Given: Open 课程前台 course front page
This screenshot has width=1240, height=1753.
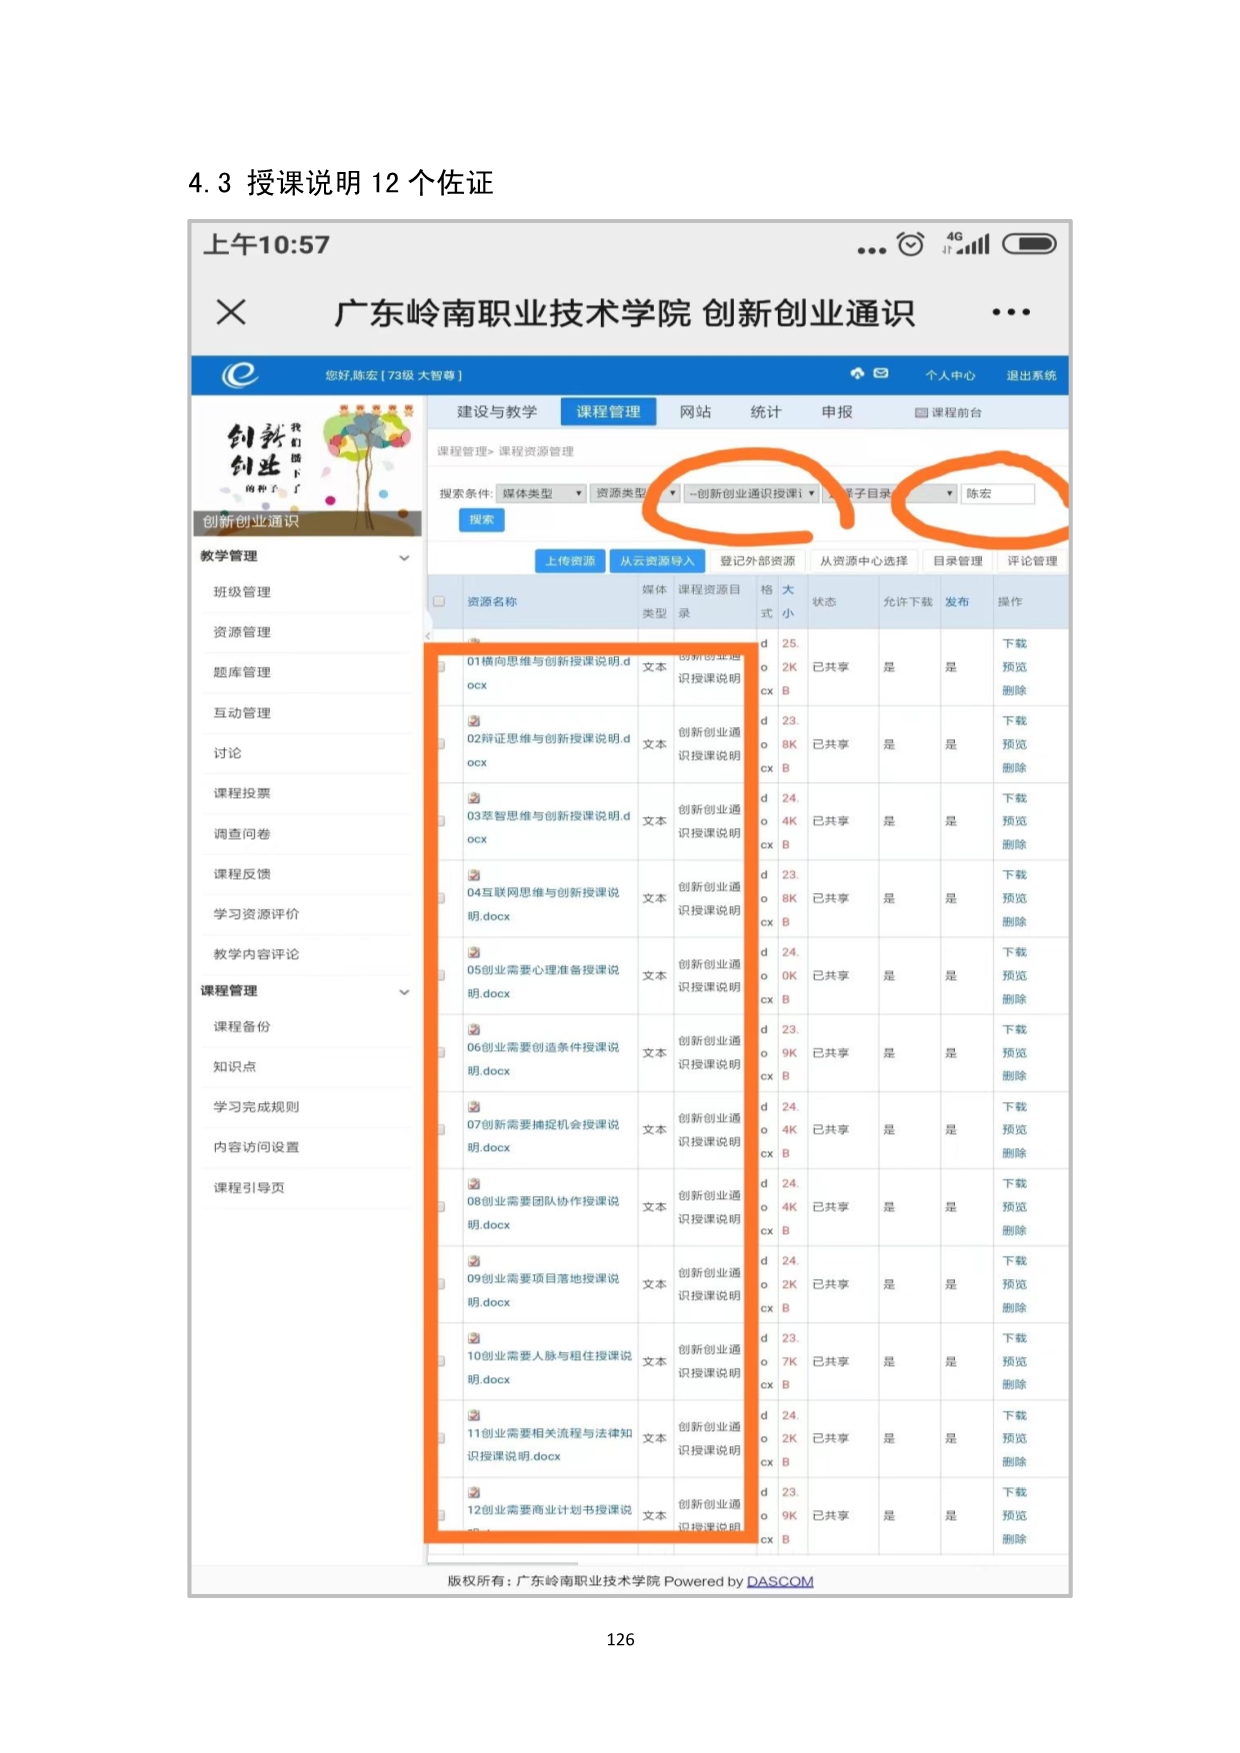Looking at the screenshot, I should (x=948, y=412).
